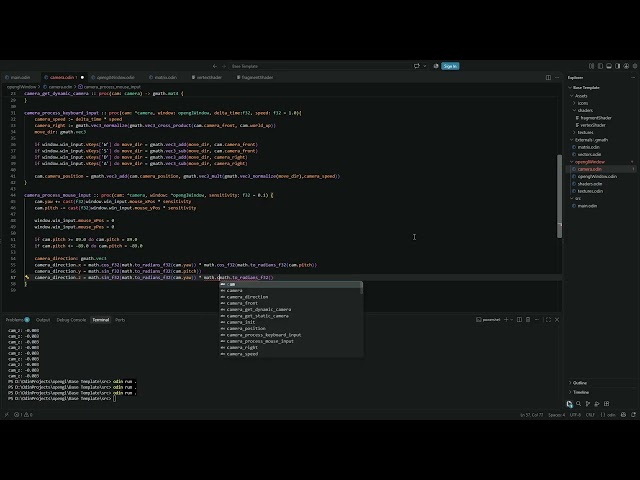The height and width of the screenshot is (480, 640).
Task: Select 'camera_get_dynamic_camera' autocomplete suggestion
Action: [291, 309]
